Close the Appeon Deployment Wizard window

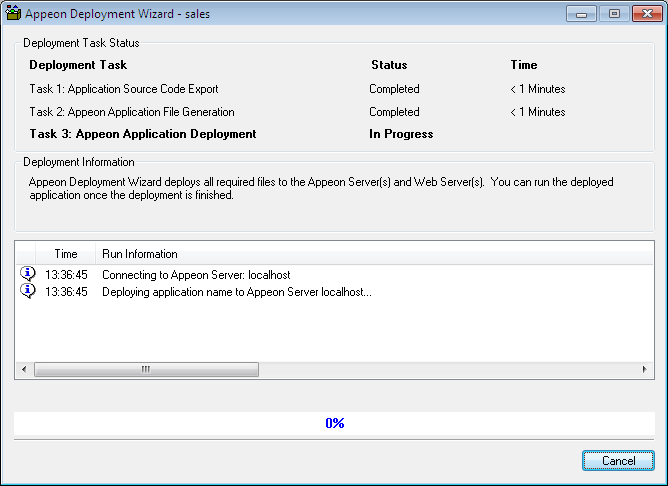click(x=647, y=14)
